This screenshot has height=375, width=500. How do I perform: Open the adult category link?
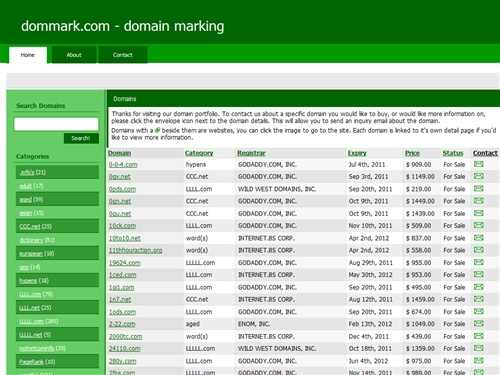(25, 186)
